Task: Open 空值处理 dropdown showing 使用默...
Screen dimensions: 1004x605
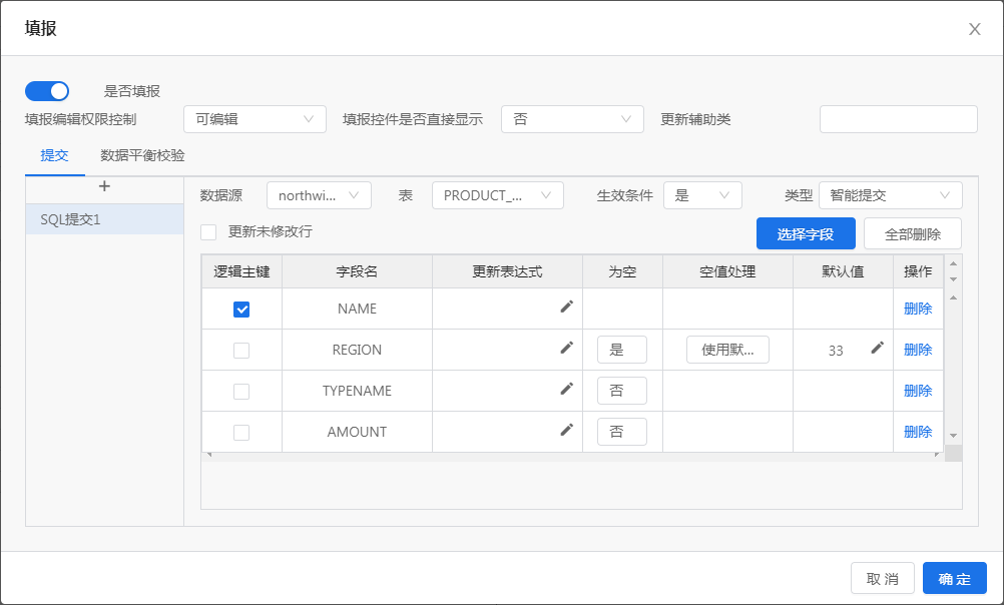Action: 727,350
